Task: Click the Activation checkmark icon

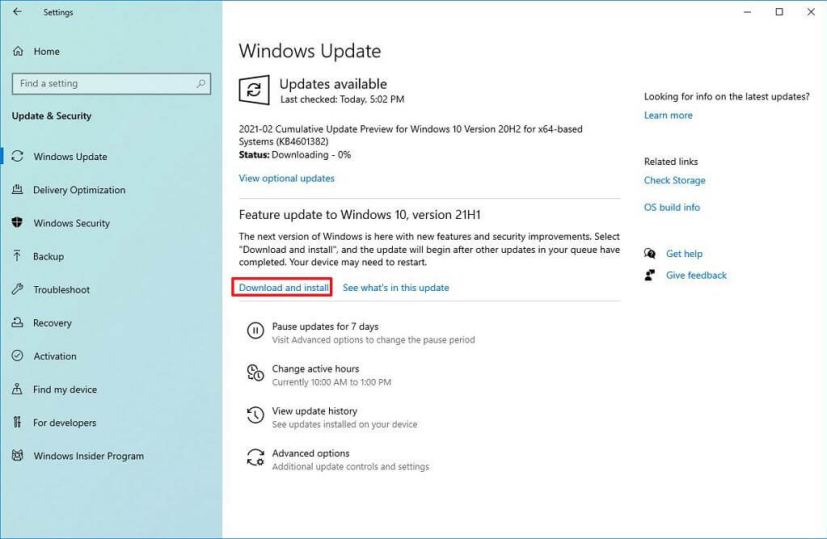Action: (17, 355)
